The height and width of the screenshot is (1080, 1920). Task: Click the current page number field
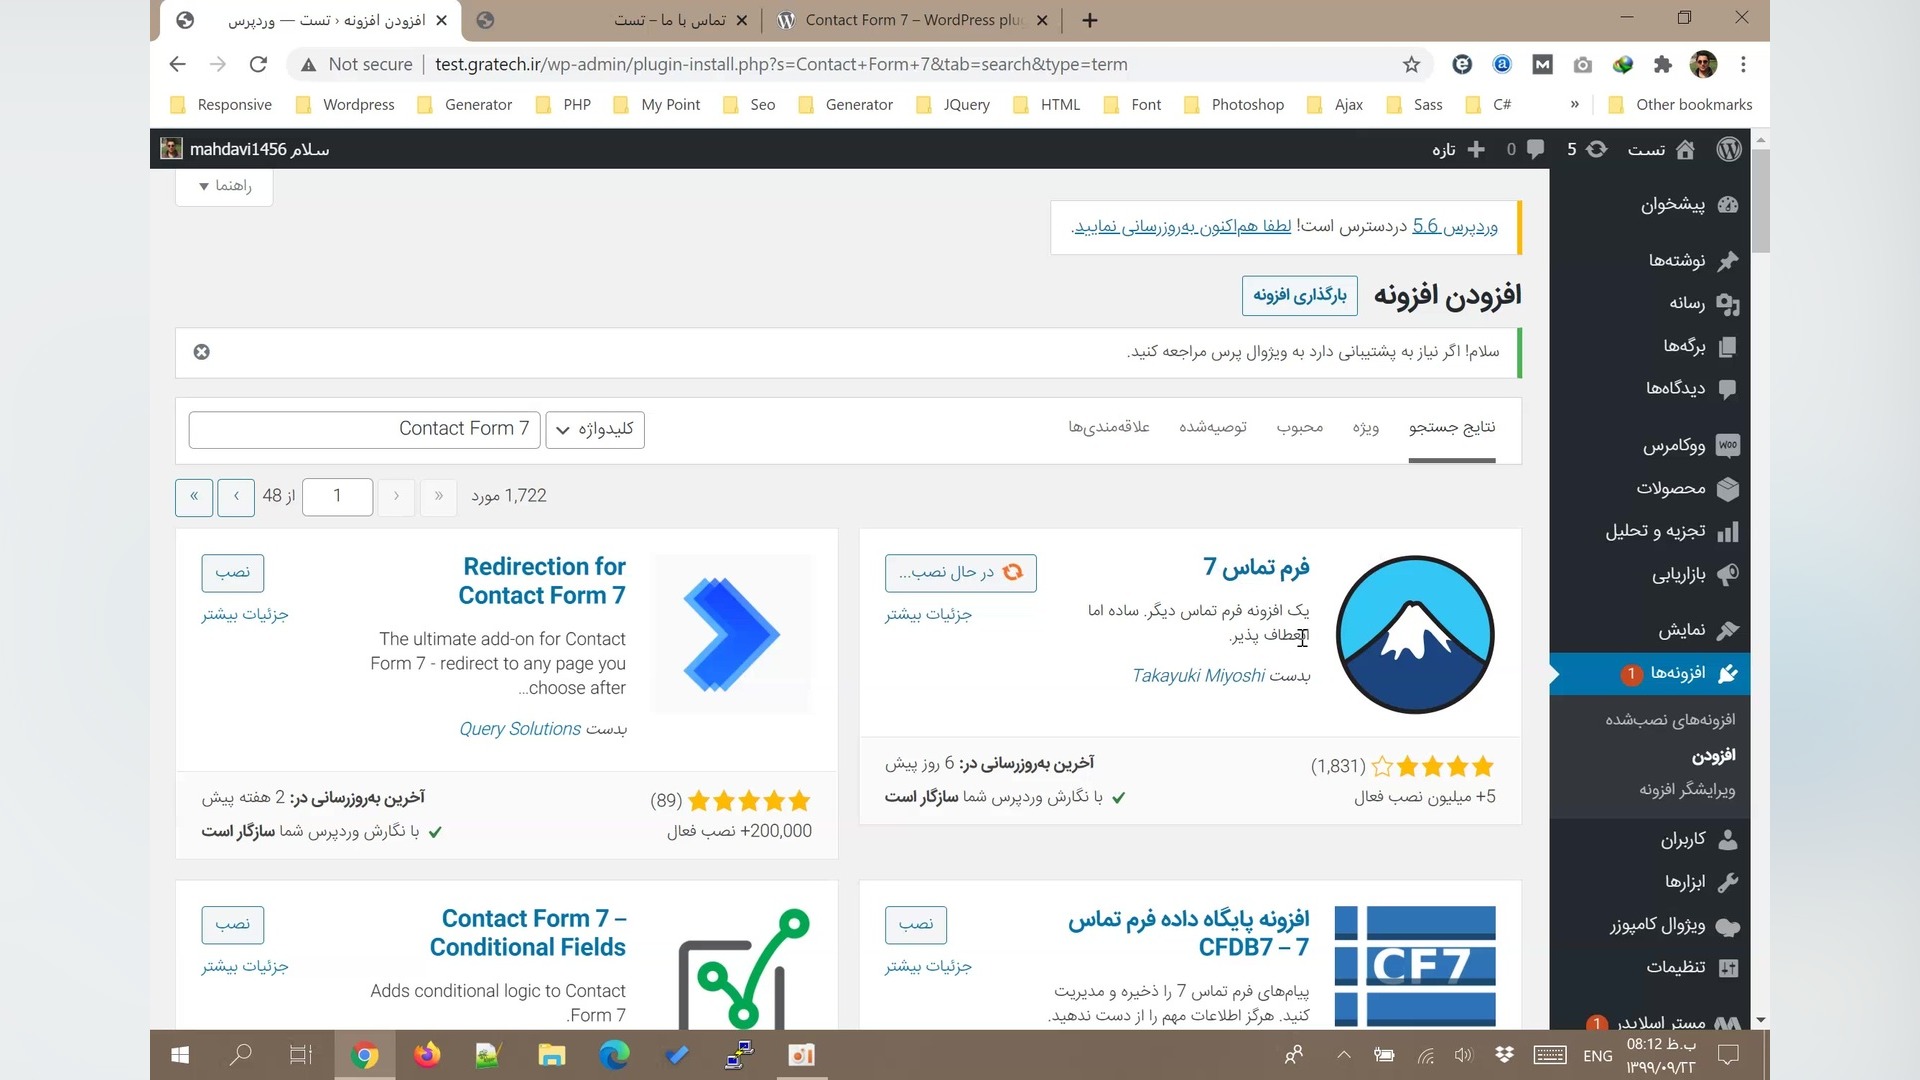click(338, 497)
